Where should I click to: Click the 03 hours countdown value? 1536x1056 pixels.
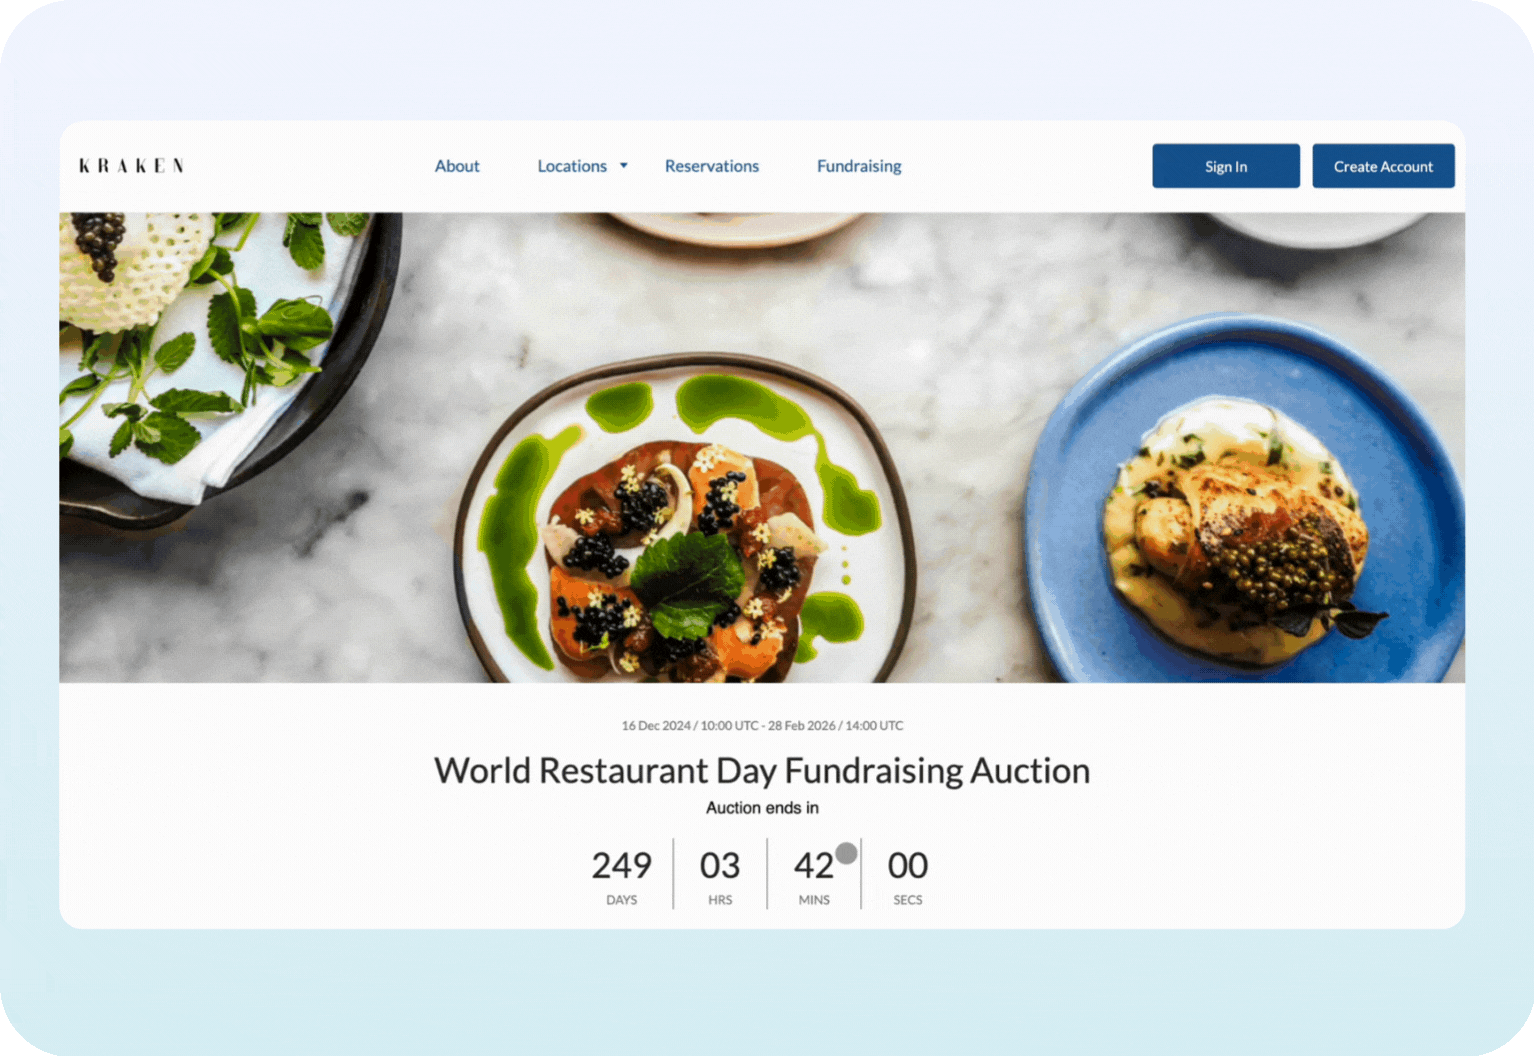point(720,865)
